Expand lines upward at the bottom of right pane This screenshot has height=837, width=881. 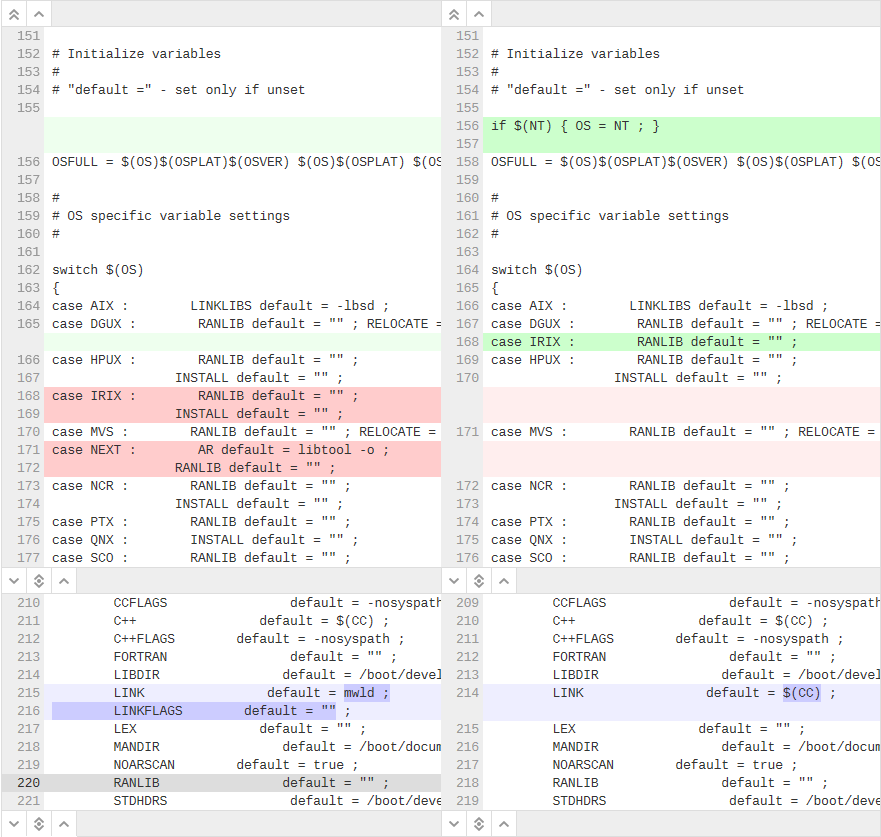(504, 823)
